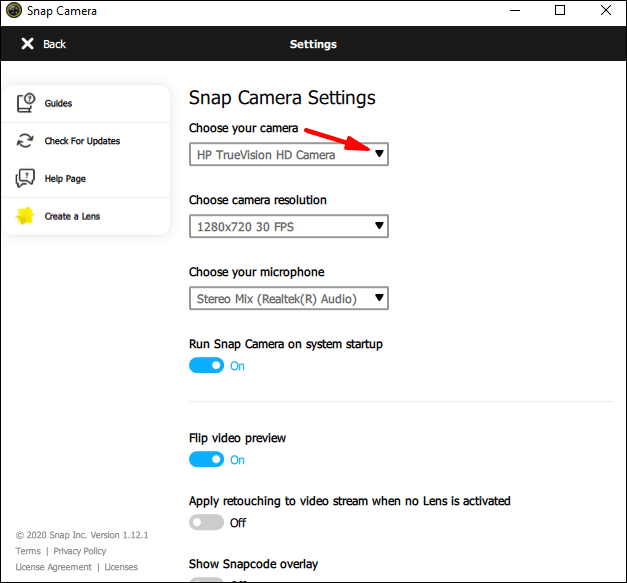
Task: Minimize the Snap Camera window
Action: [515, 10]
